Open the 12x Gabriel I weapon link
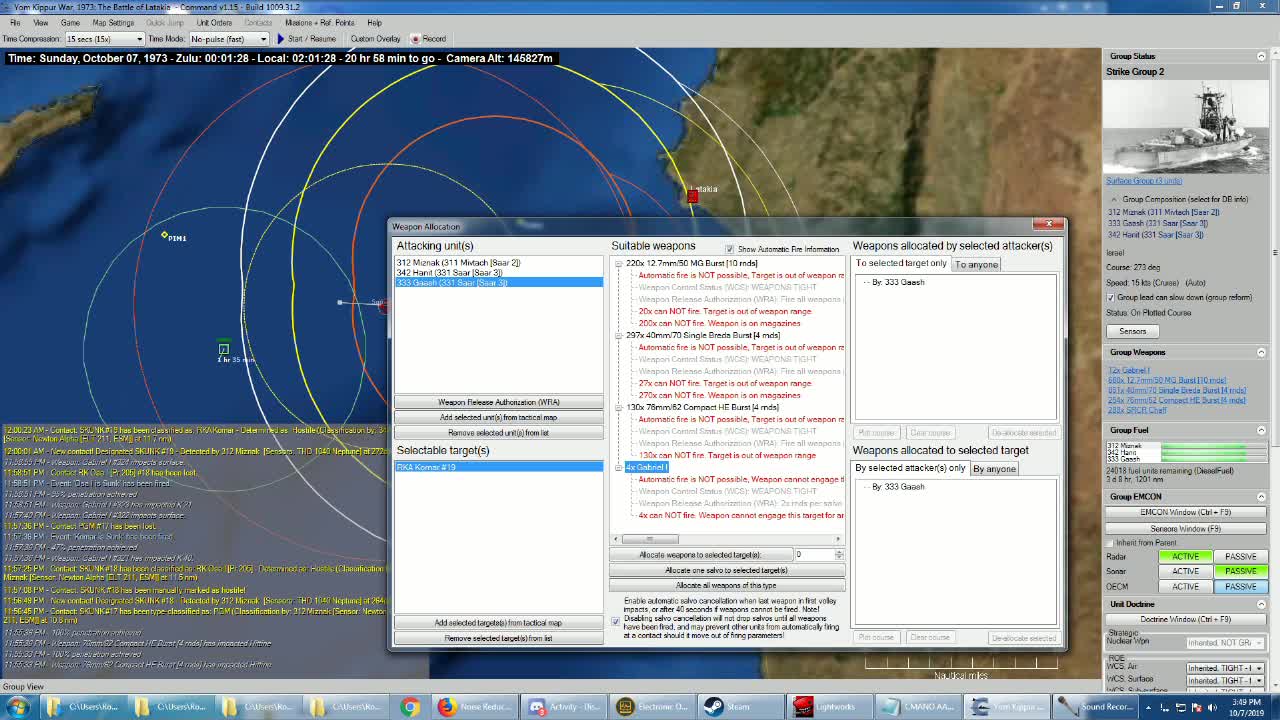 1129,370
